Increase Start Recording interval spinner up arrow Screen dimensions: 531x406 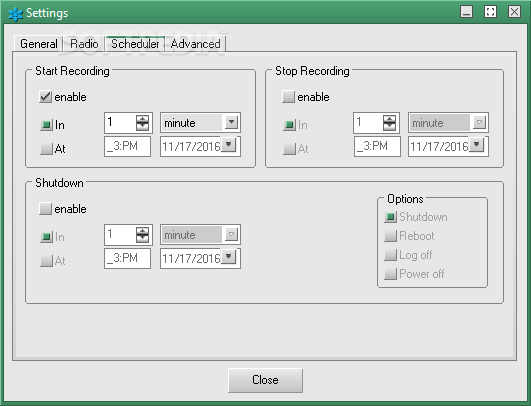(142, 119)
